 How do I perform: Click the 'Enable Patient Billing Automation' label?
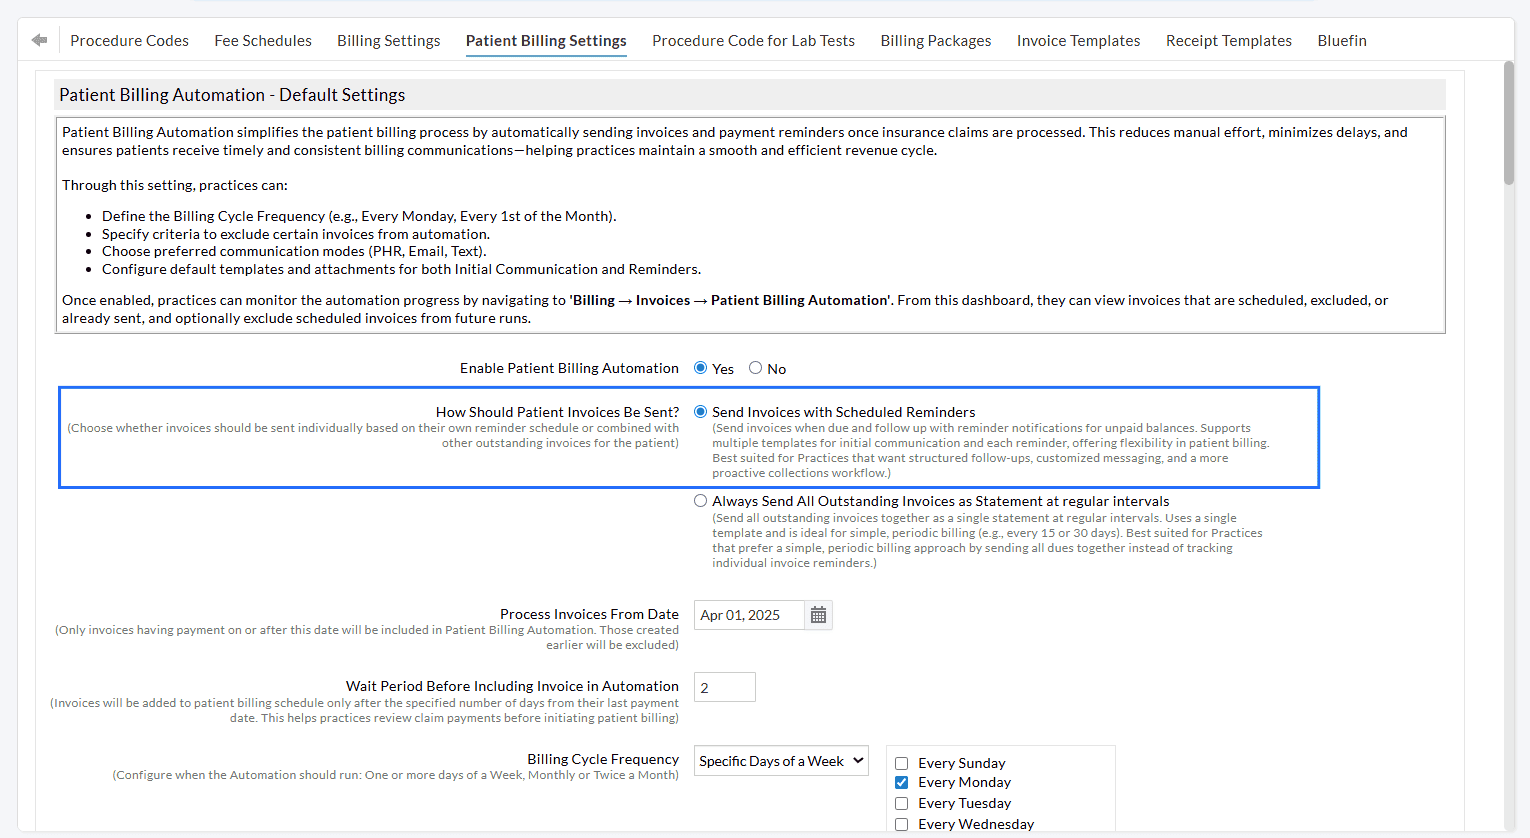pos(569,368)
